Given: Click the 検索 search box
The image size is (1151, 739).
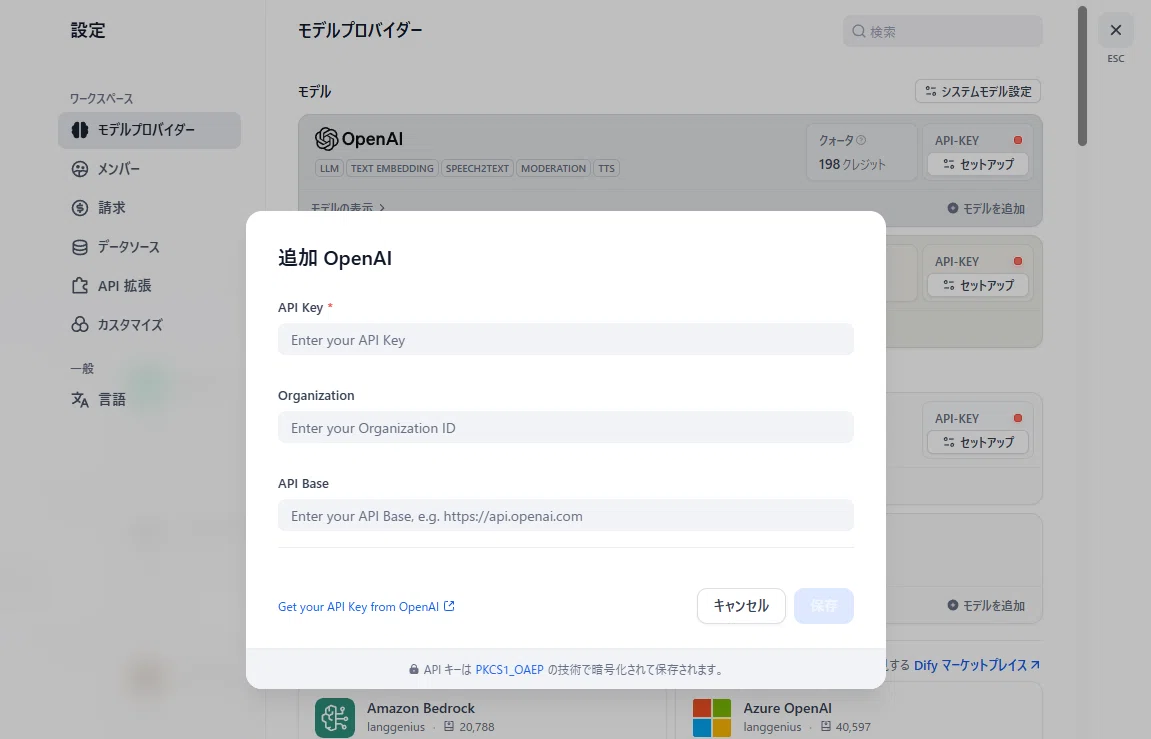Looking at the screenshot, I should click(943, 32).
